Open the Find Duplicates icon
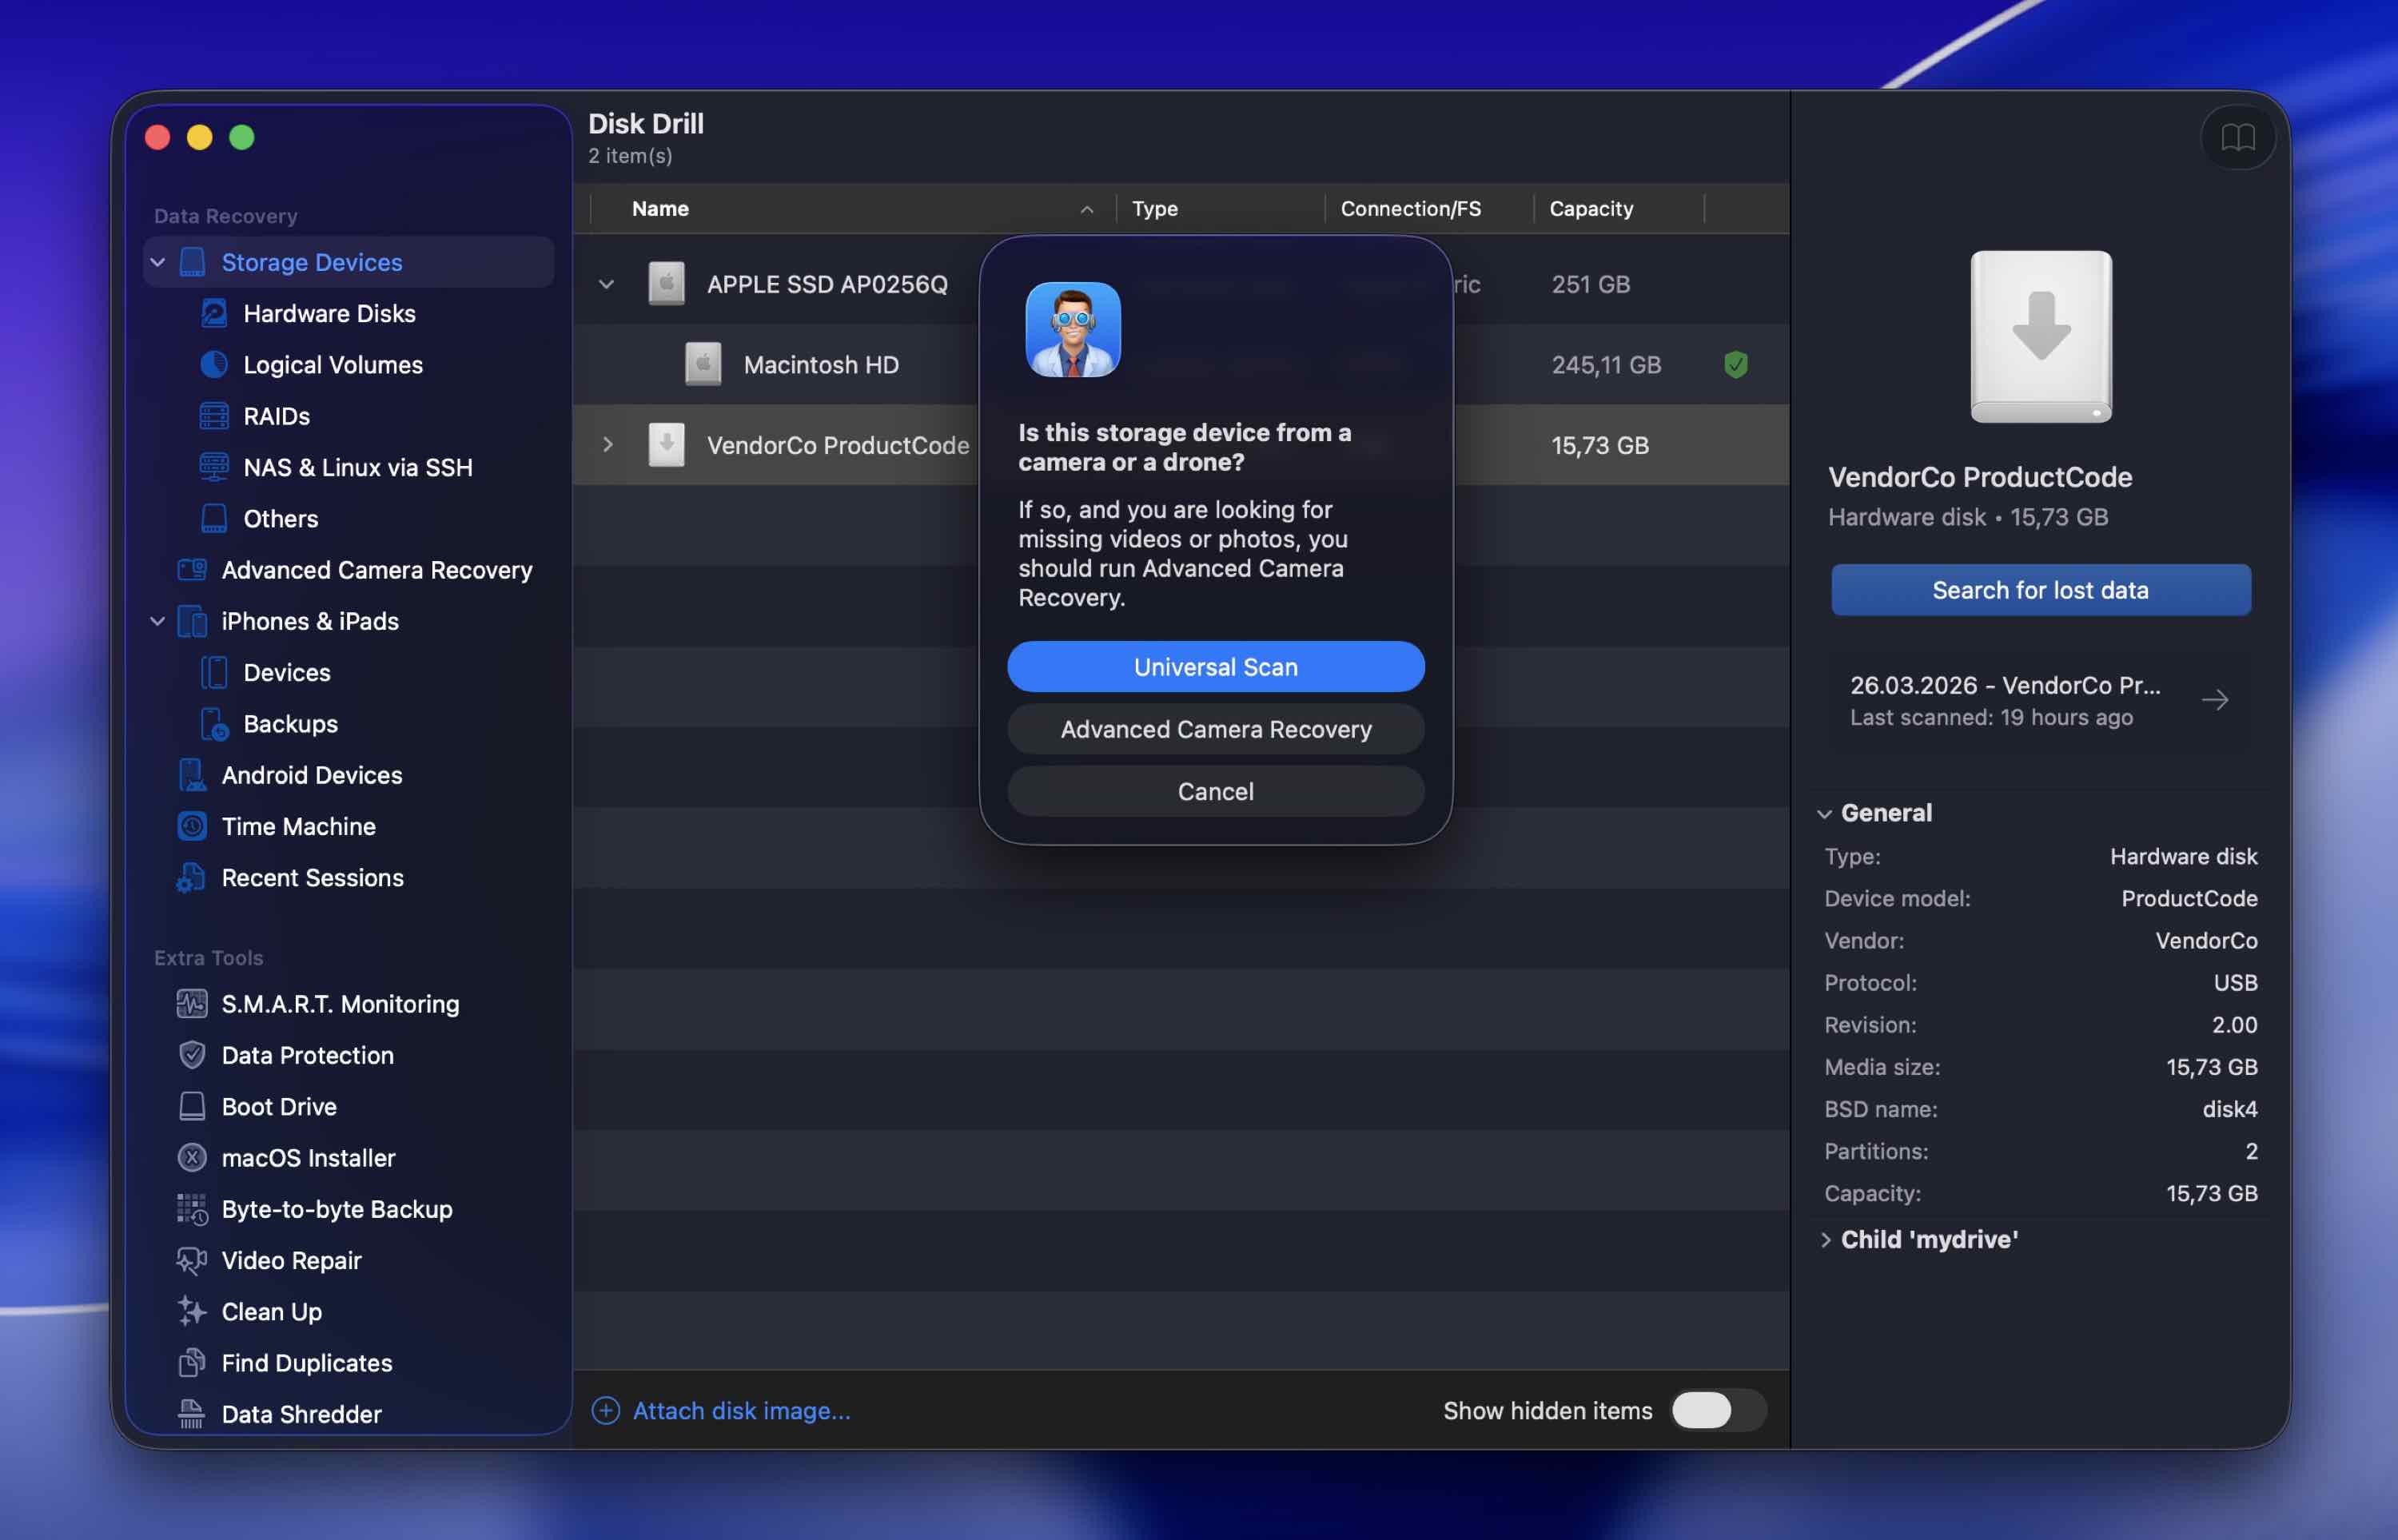 [192, 1363]
